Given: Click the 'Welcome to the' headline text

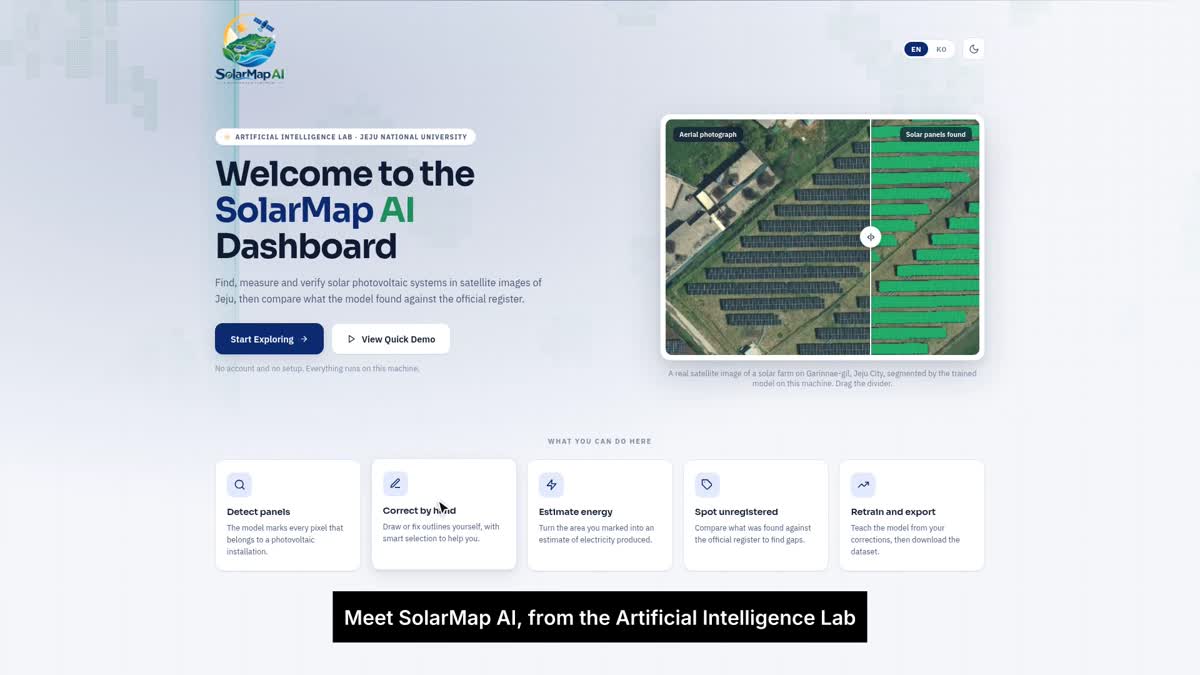Looking at the screenshot, I should click(345, 174).
